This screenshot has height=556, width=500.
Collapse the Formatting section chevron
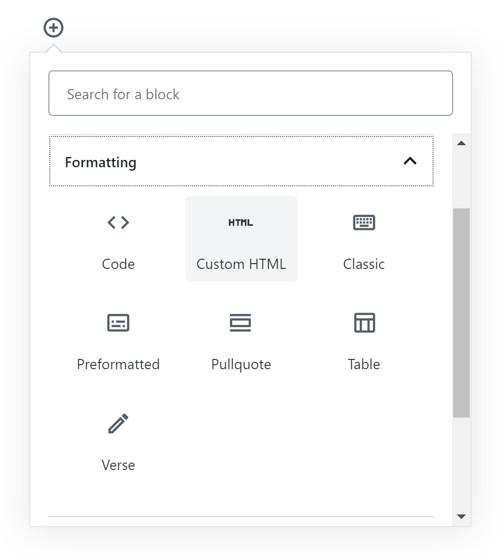tap(410, 161)
